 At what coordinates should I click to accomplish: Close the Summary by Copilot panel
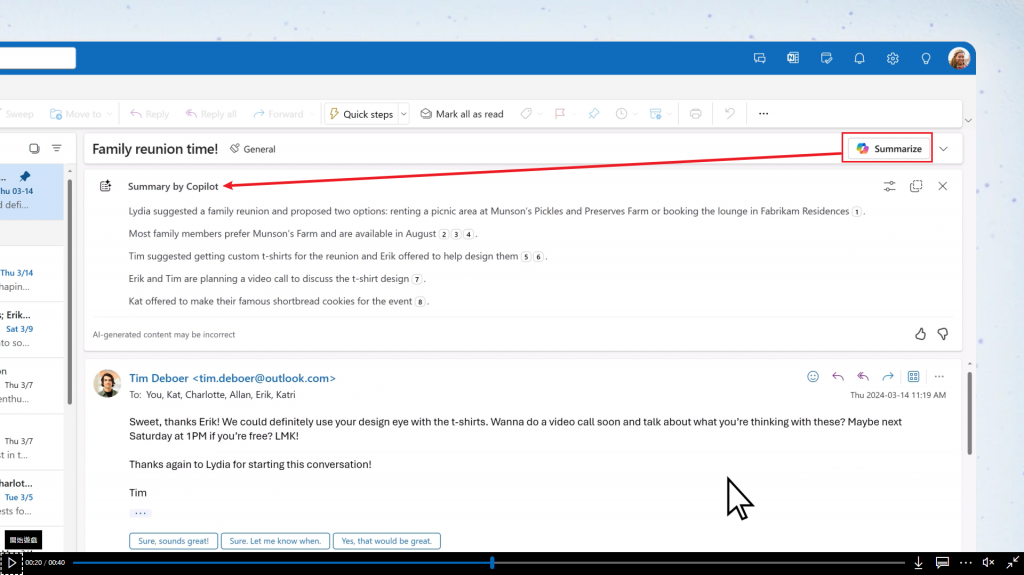(942, 186)
